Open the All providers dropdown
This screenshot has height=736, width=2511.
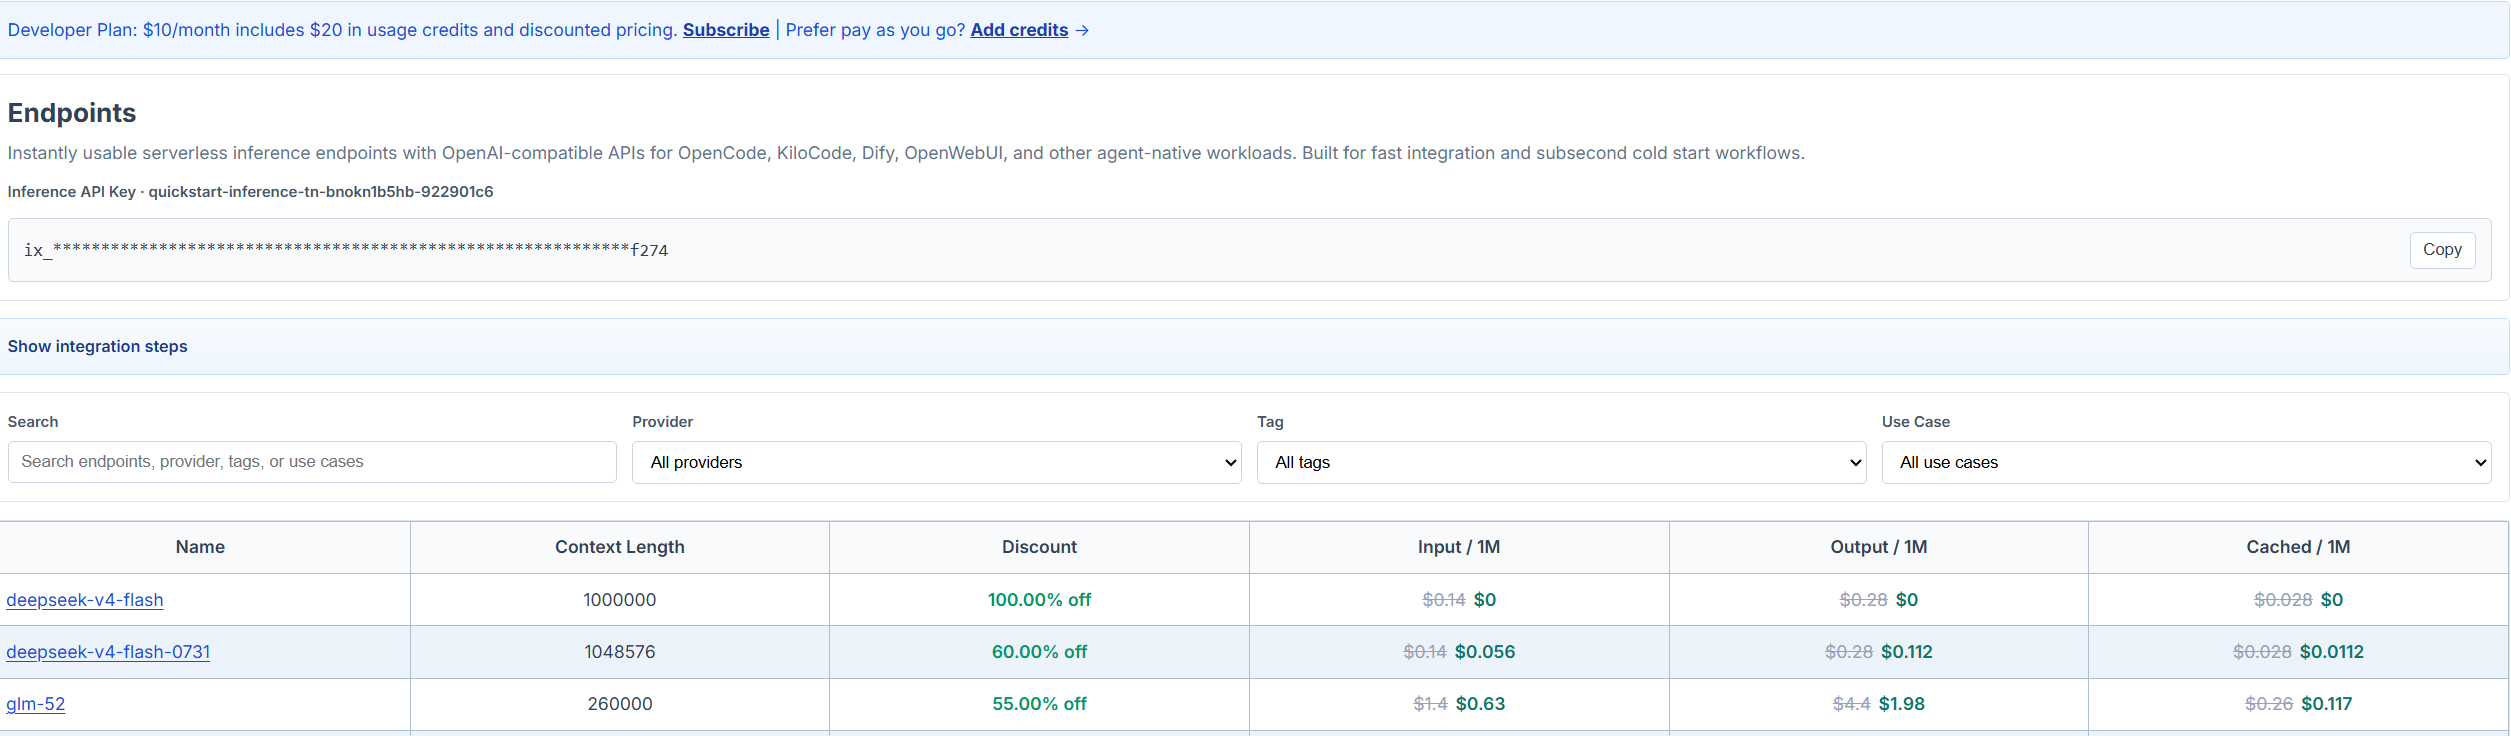[937, 462]
